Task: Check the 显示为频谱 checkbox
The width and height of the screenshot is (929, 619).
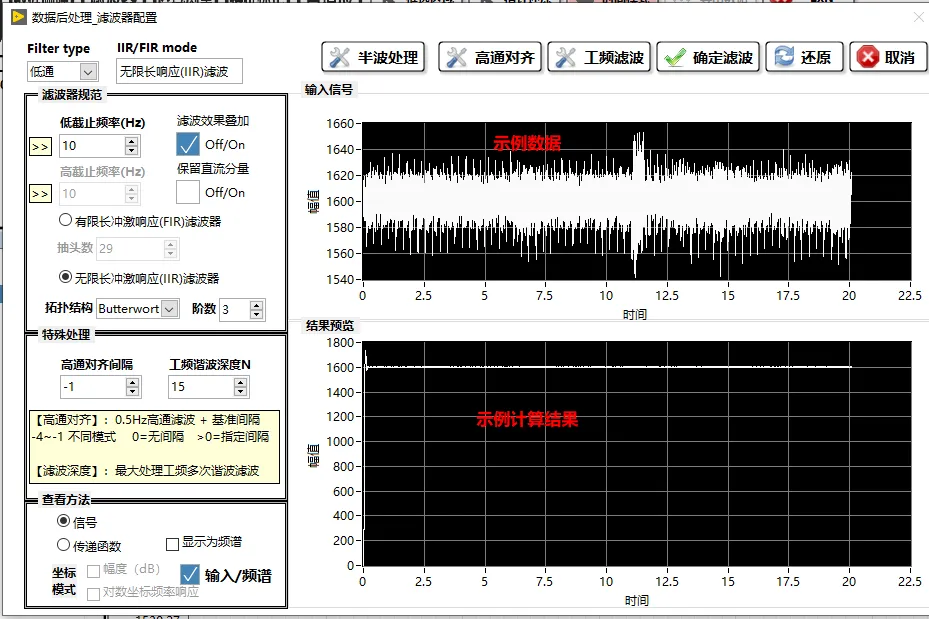Action: click(172, 544)
